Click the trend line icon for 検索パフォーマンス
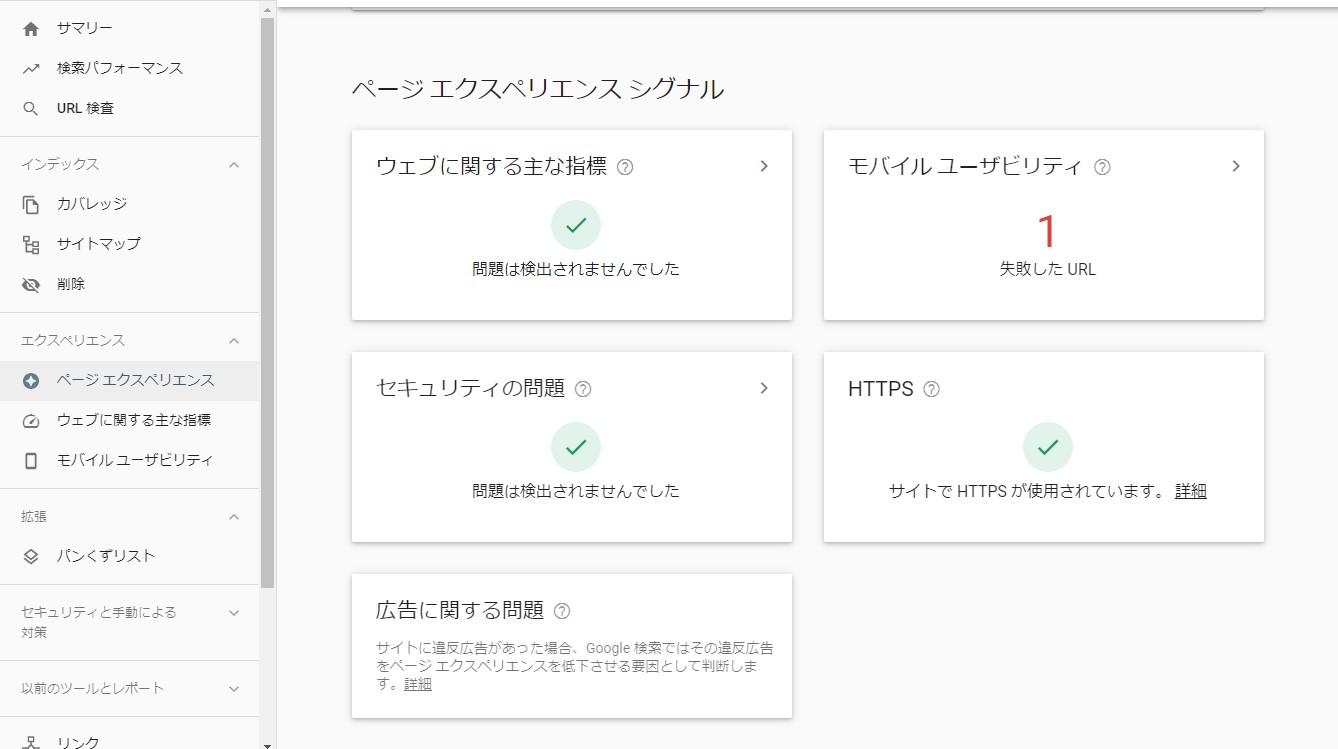1338x749 pixels. (31, 68)
